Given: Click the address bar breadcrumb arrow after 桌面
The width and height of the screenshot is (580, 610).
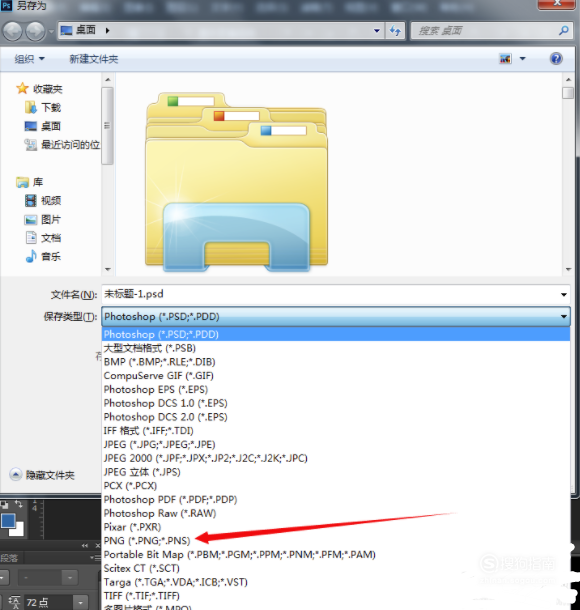Looking at the screenshot, I should coord(107,30).
